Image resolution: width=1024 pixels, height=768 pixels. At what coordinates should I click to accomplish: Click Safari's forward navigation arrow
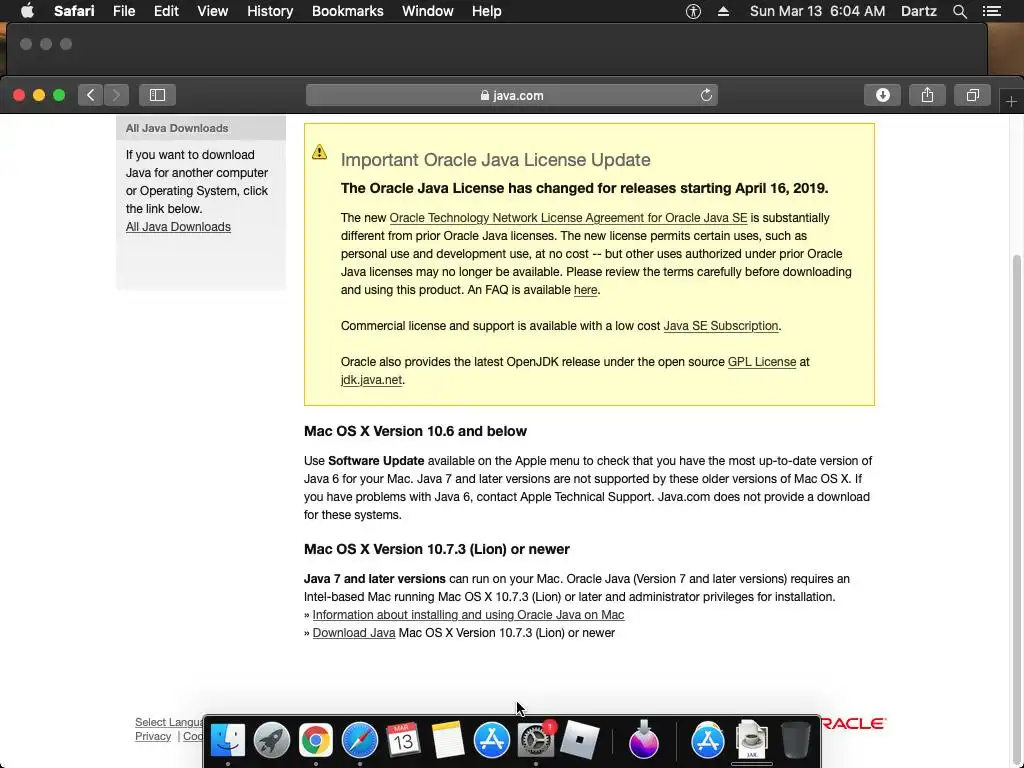click(116, 95)
